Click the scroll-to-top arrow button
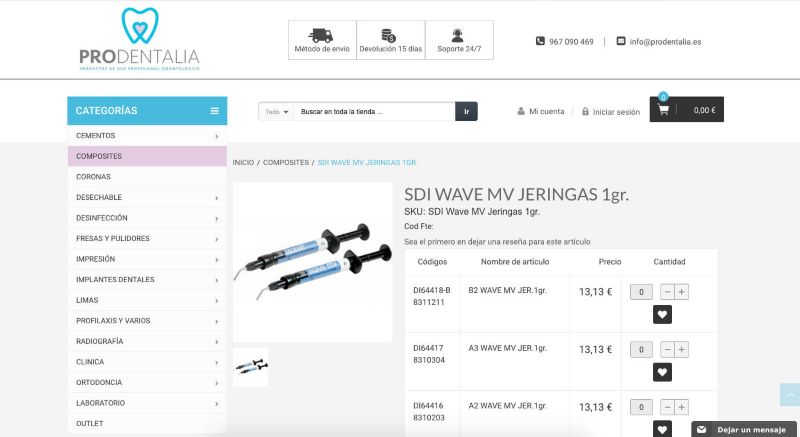Screen dimensions: 800x437 [790, 395]
